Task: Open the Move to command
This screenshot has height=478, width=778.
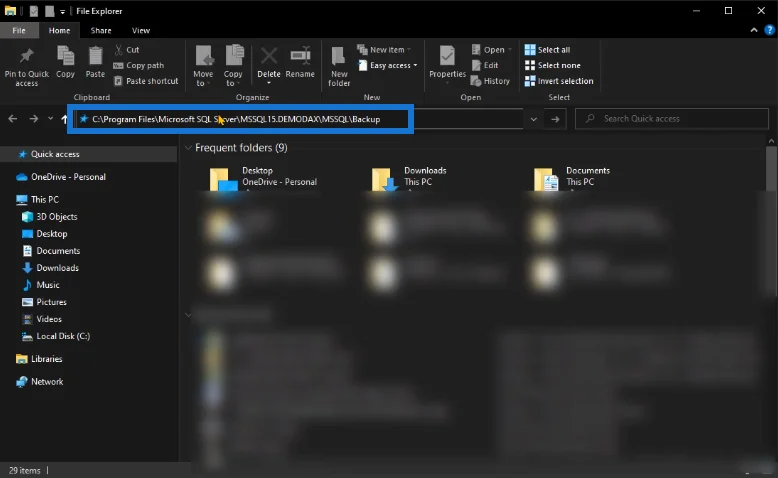Action: click(203, 66)
